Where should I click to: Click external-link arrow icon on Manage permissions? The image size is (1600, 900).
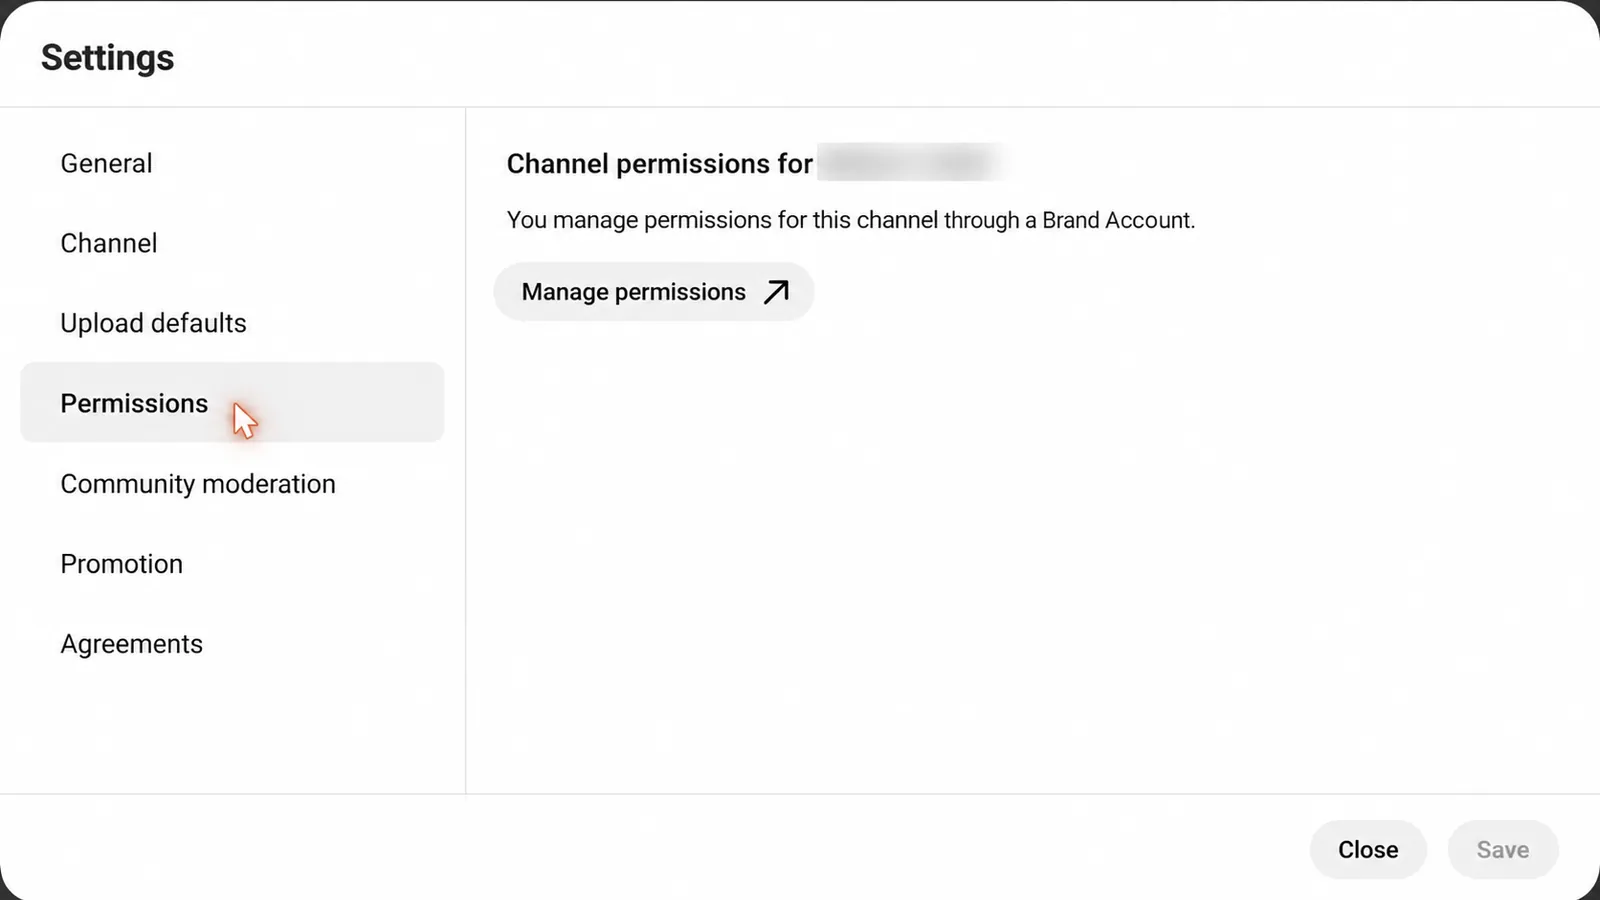(776, 292)
